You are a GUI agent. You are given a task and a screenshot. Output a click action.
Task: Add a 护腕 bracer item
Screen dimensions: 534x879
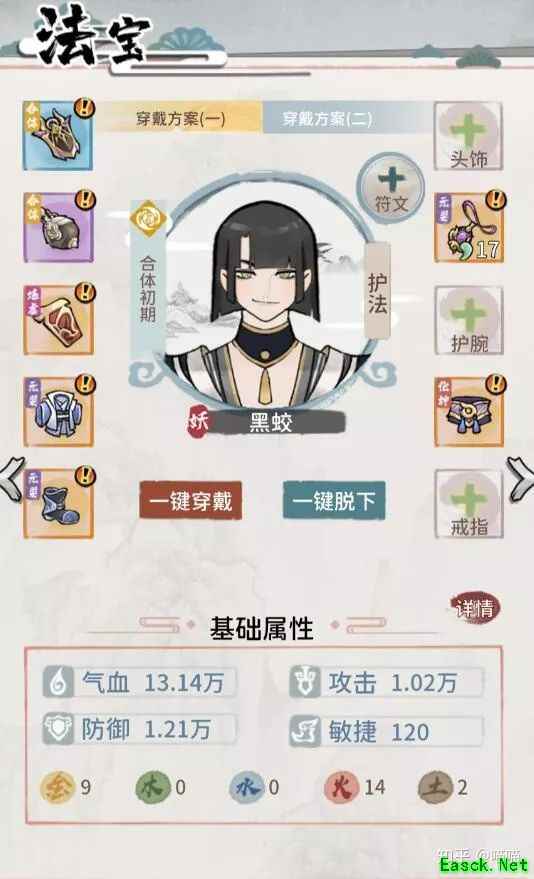pyautogui.click(x=469, y=321)
